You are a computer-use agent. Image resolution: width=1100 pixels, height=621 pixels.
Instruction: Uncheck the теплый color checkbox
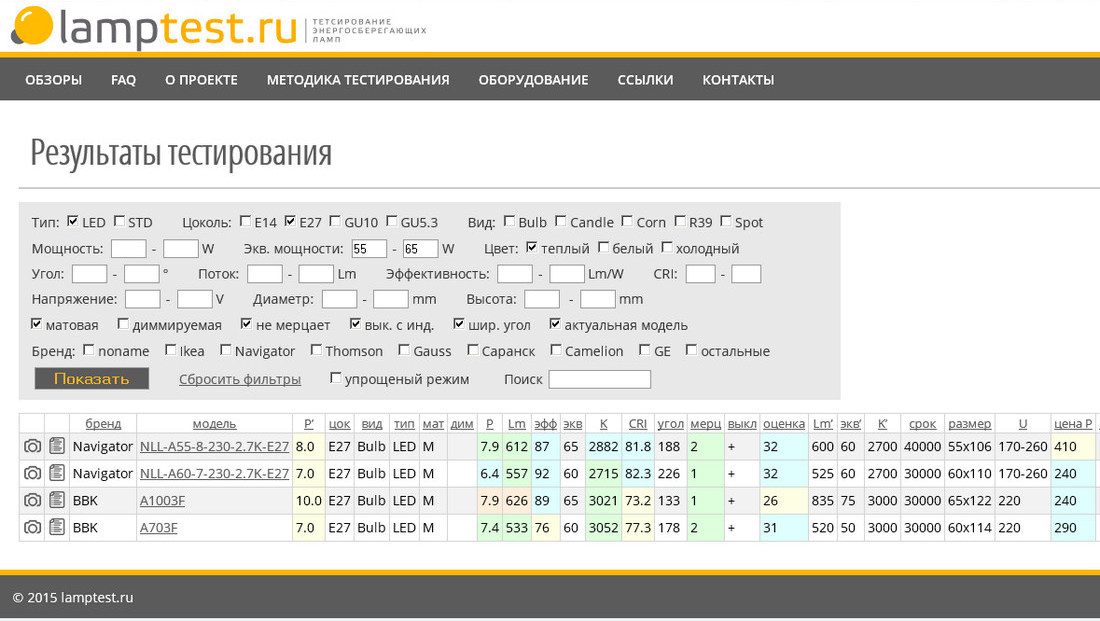point(532,247)
